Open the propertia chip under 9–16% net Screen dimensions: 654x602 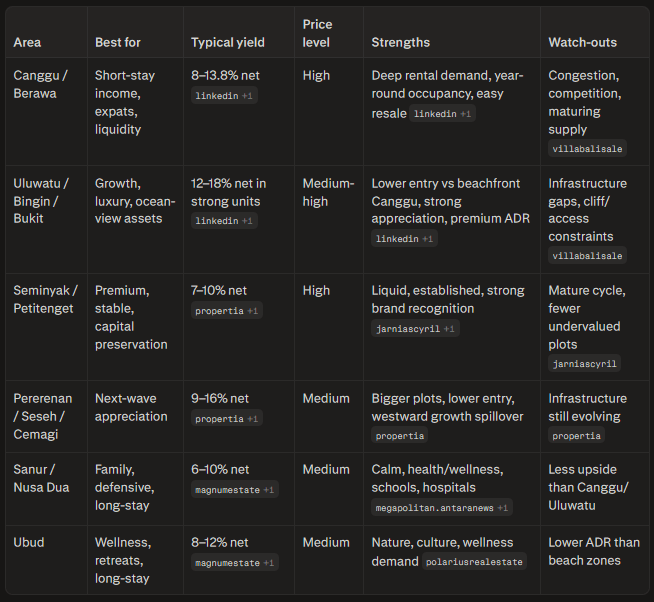point(226,418)
